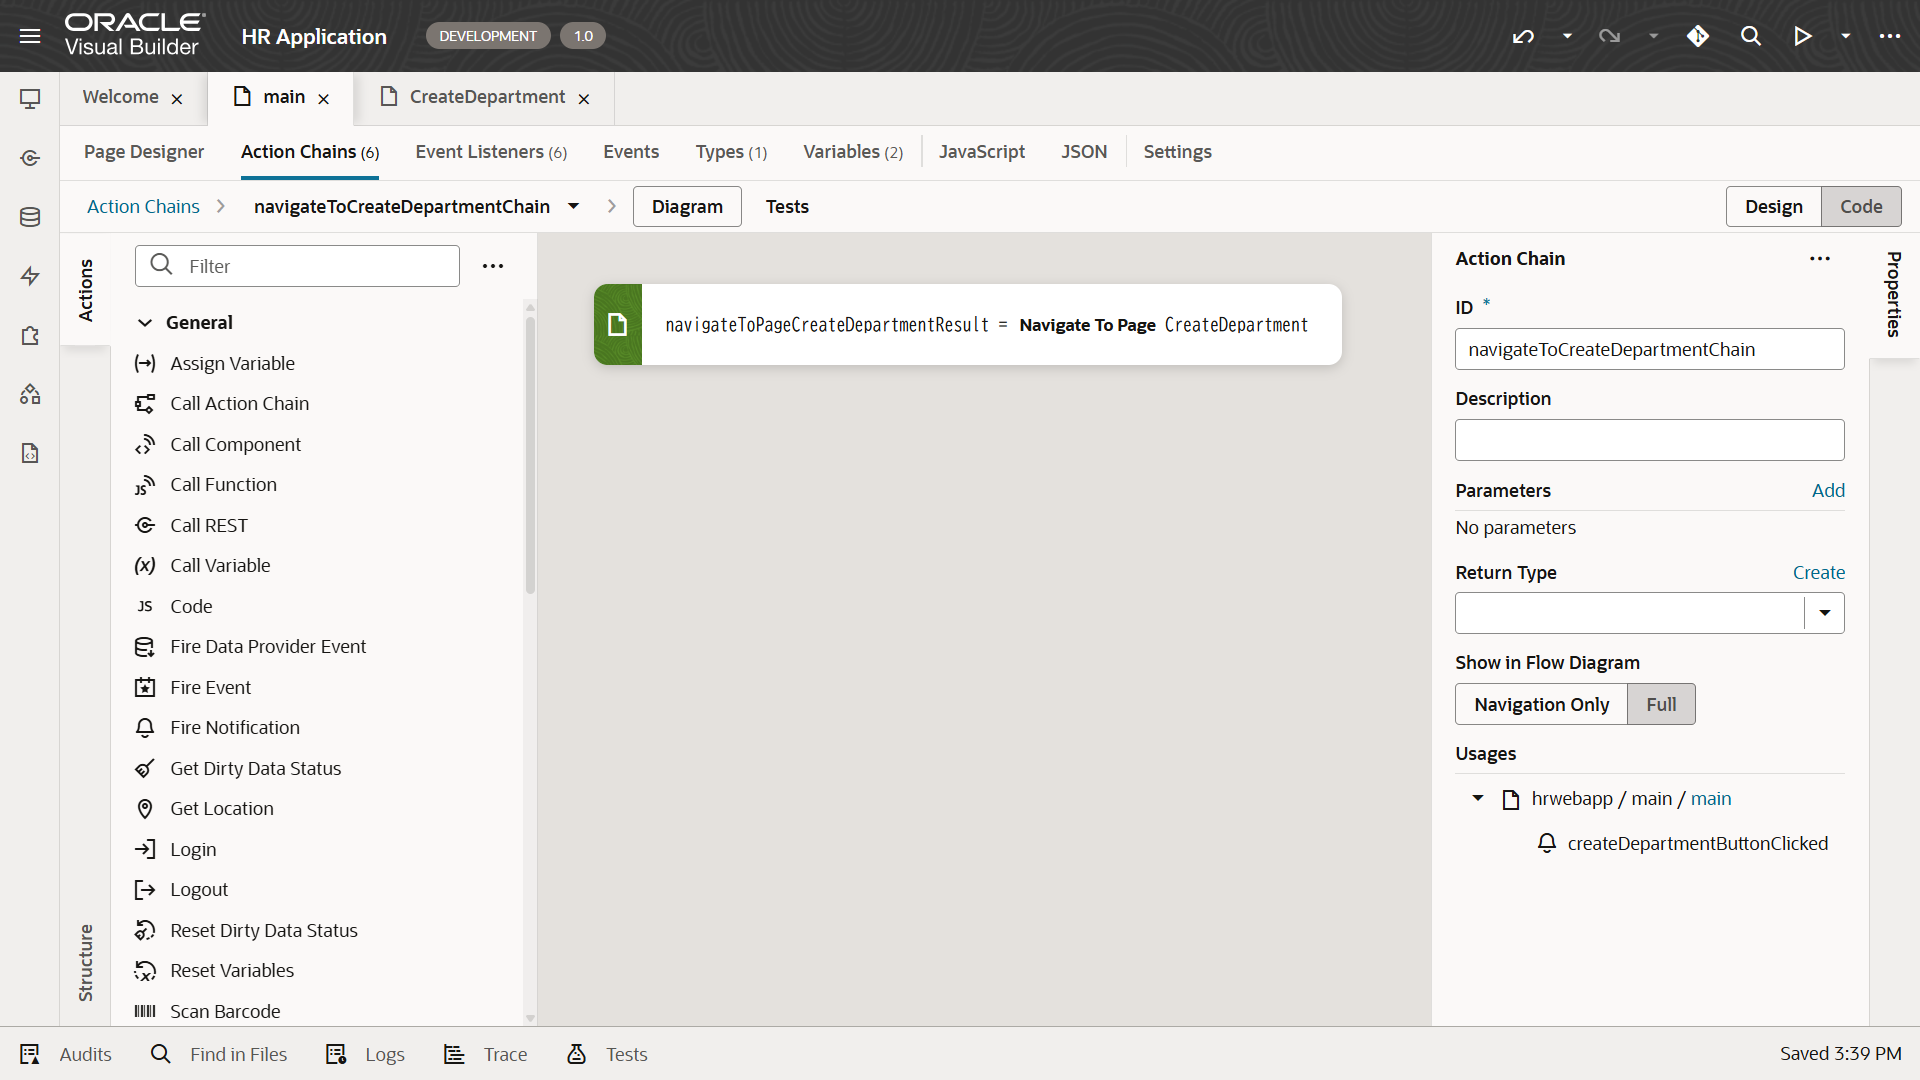Switch editor to Code mode
The height and width of the screenshot is (1080, 1920).
(1860, 206)
